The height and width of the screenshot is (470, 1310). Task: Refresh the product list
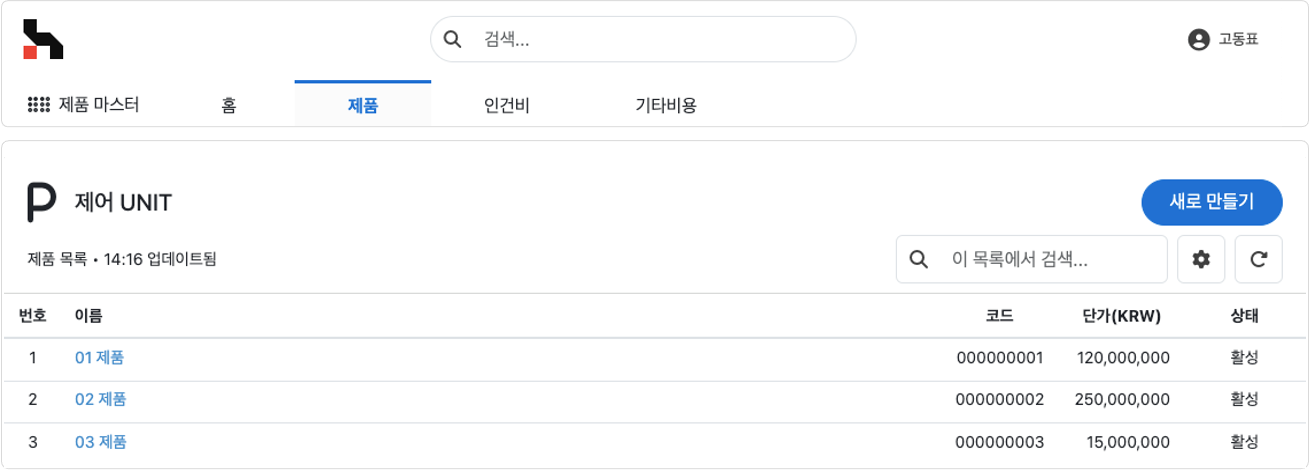pyautogui.click(x=1259, y=260)
